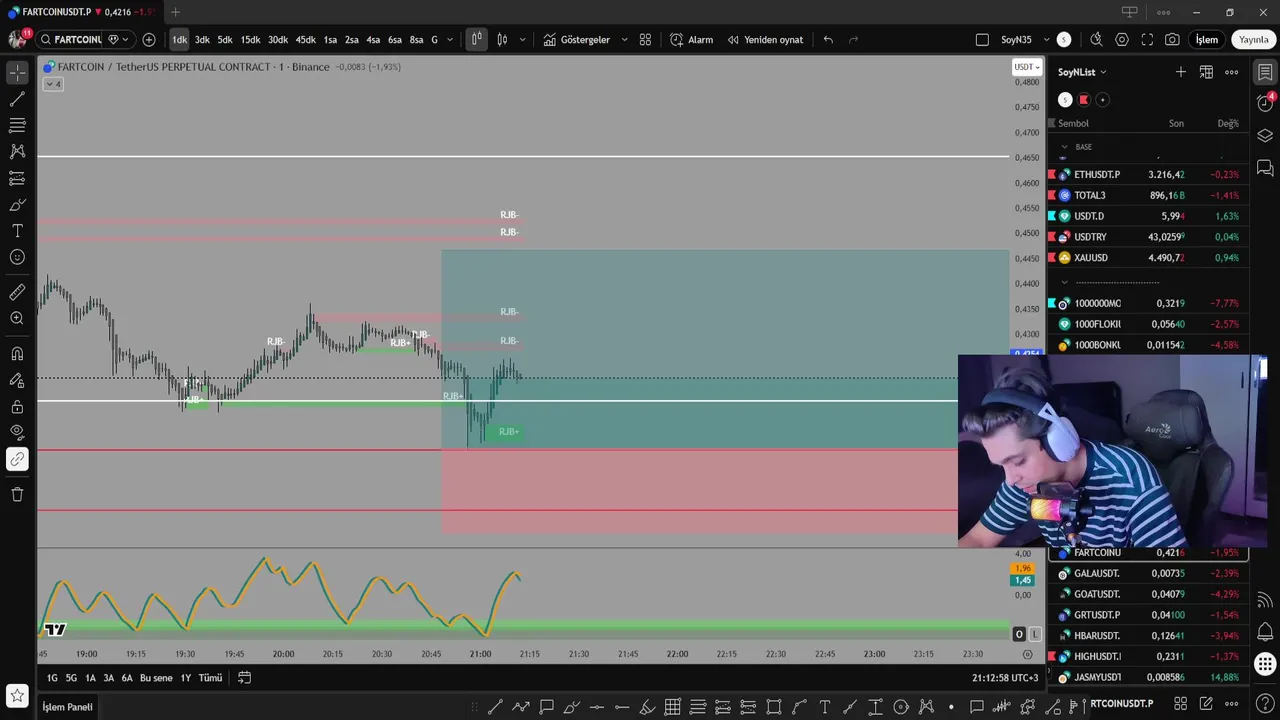Toggle magnet mode for drawings
Image resolution: width=1280 pixels, height=720 pixels.
(17, 354)
